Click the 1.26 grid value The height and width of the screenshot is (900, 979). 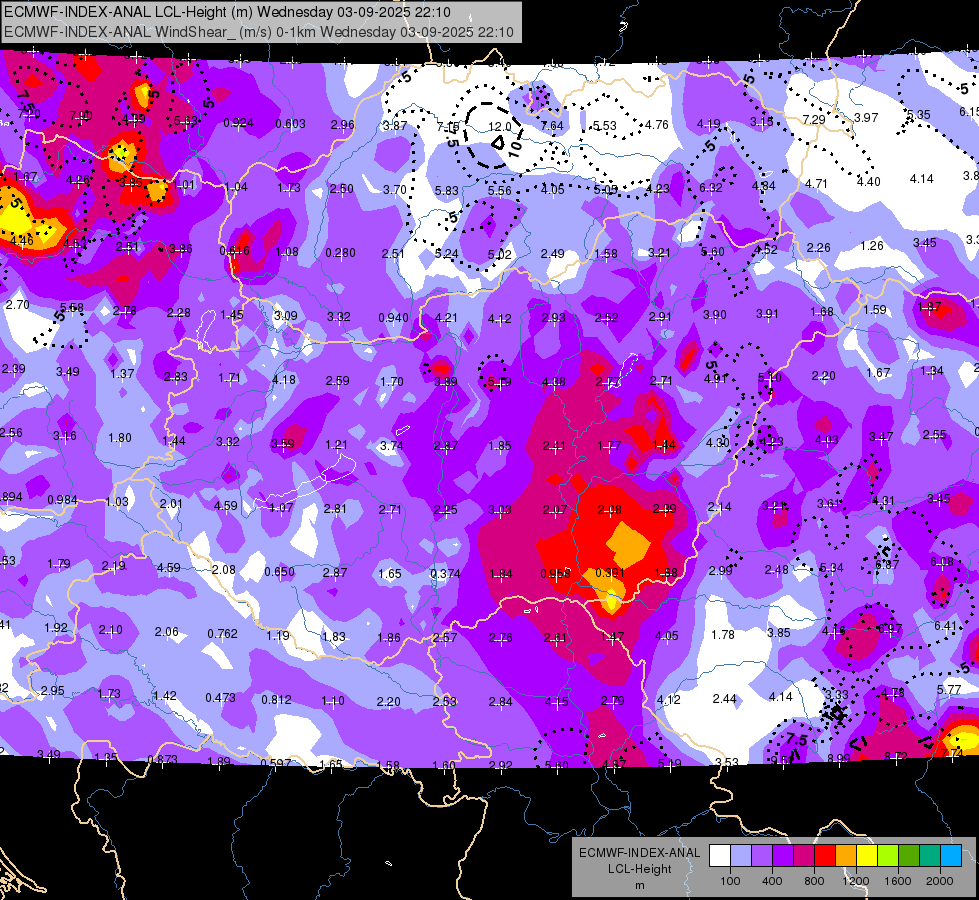tap(872, 245)
